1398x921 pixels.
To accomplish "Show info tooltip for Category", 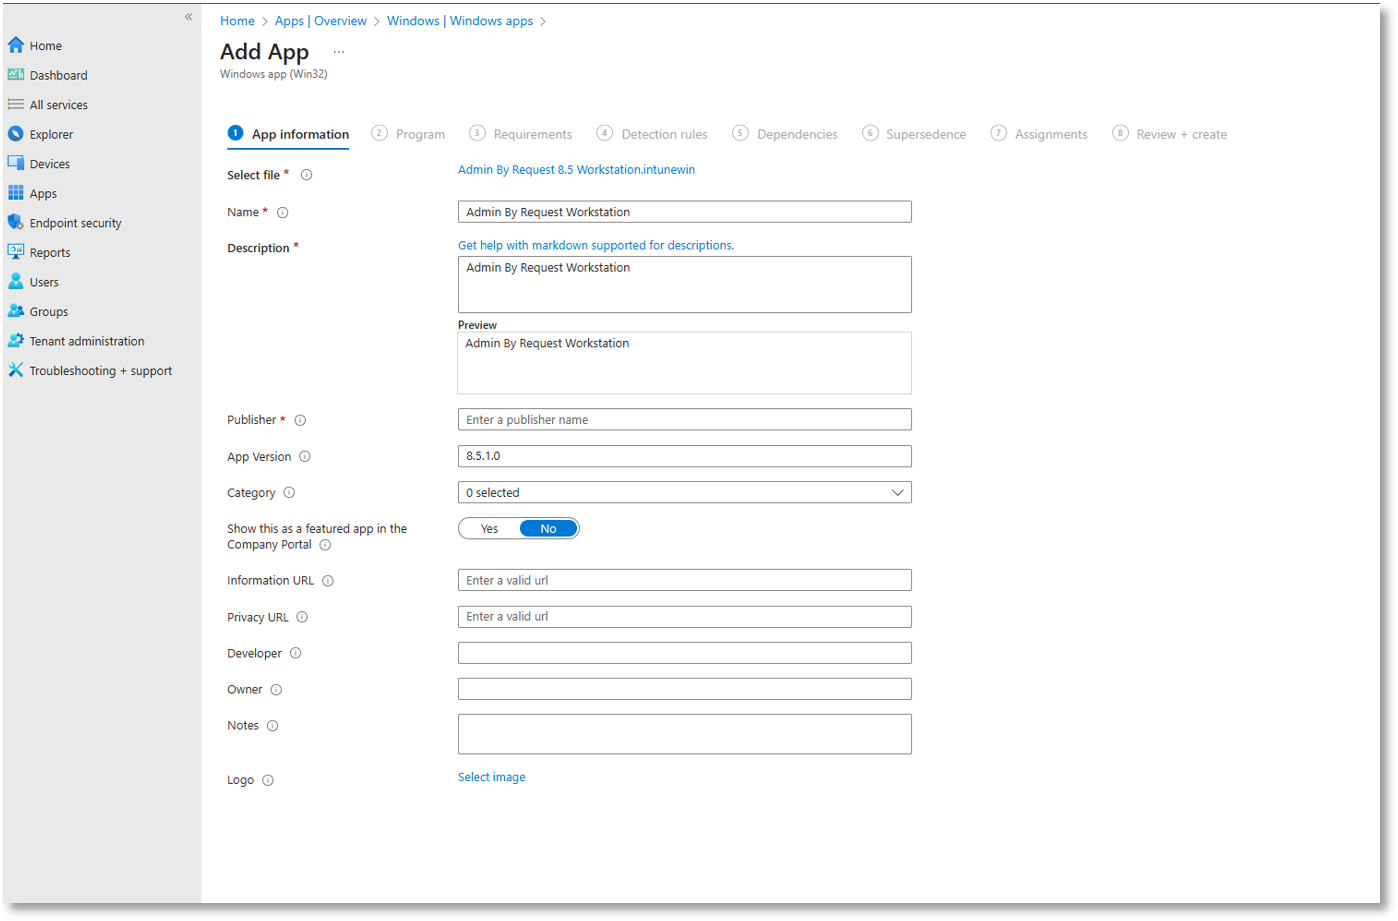I will (x=289, y=492).
